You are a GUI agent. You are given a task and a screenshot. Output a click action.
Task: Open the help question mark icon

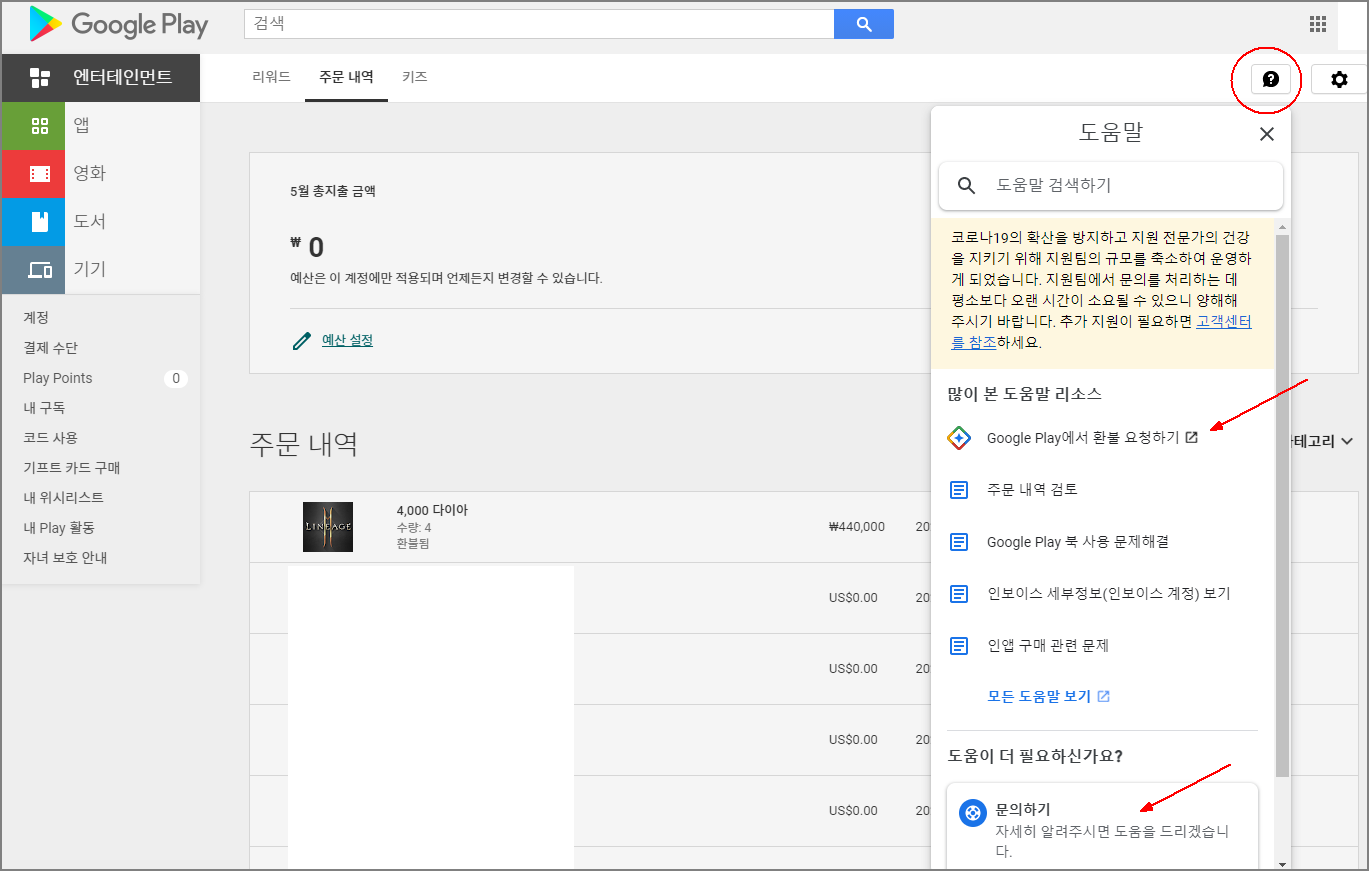[1271, 79]
